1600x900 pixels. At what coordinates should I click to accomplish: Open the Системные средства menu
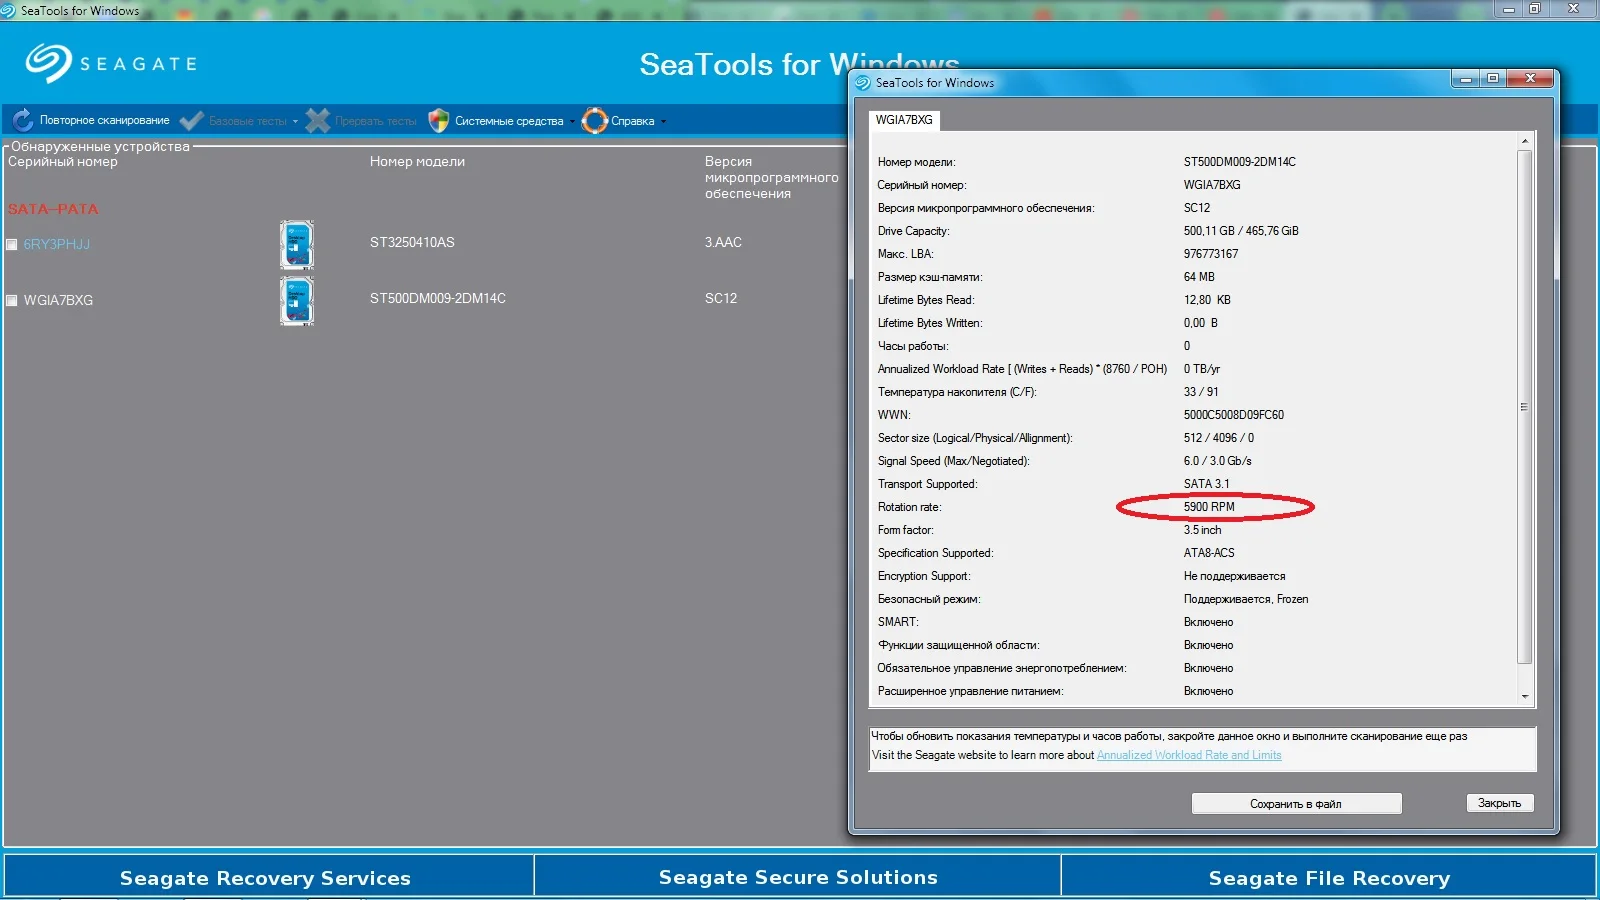[x=509, y=121]
